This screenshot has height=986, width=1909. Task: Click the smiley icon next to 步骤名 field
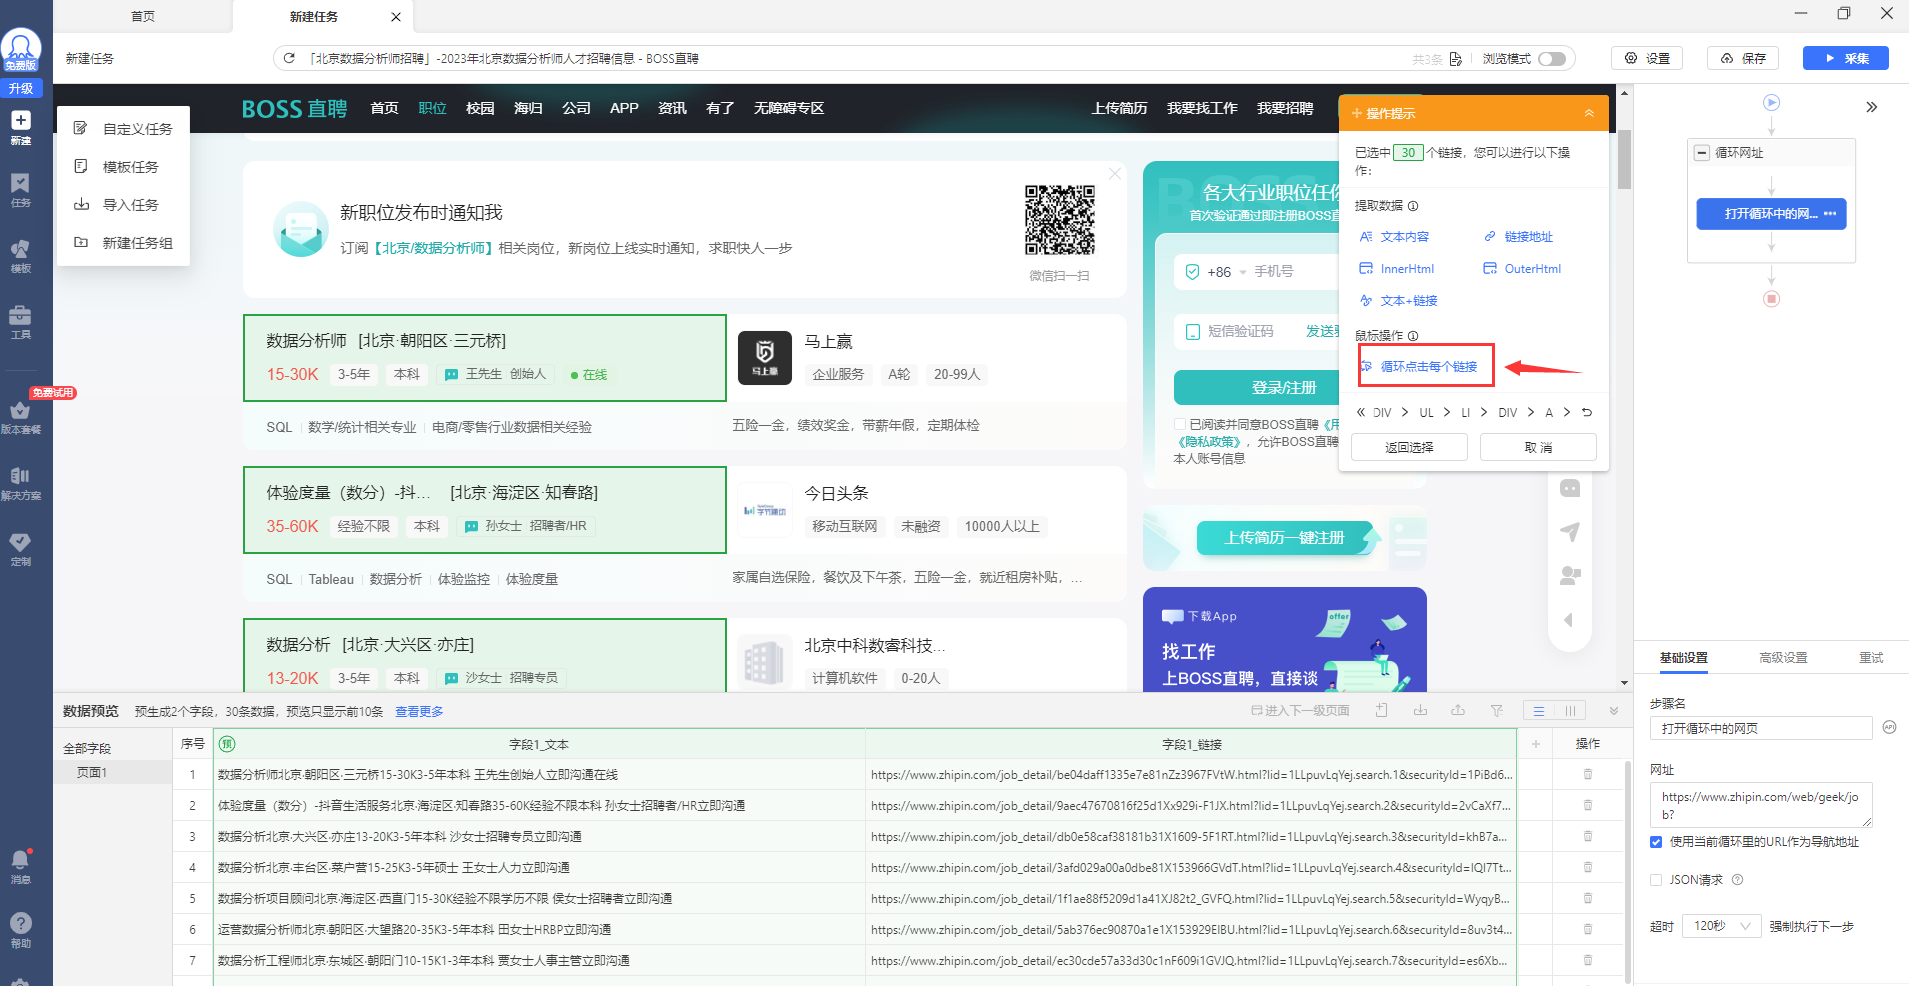tap(1889, 727)
